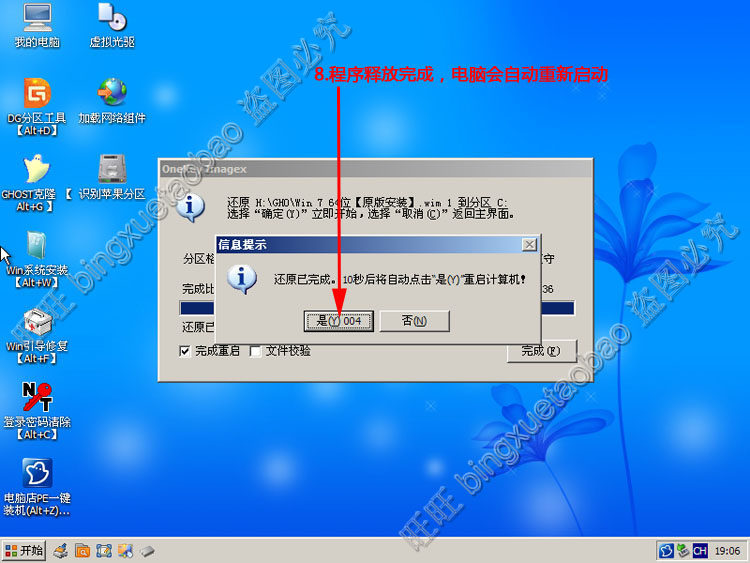This screenshot has height=563, width=750.
Task: Click the 还原已完成 message text
Action: pyautogui.click(x=400, y=279)
